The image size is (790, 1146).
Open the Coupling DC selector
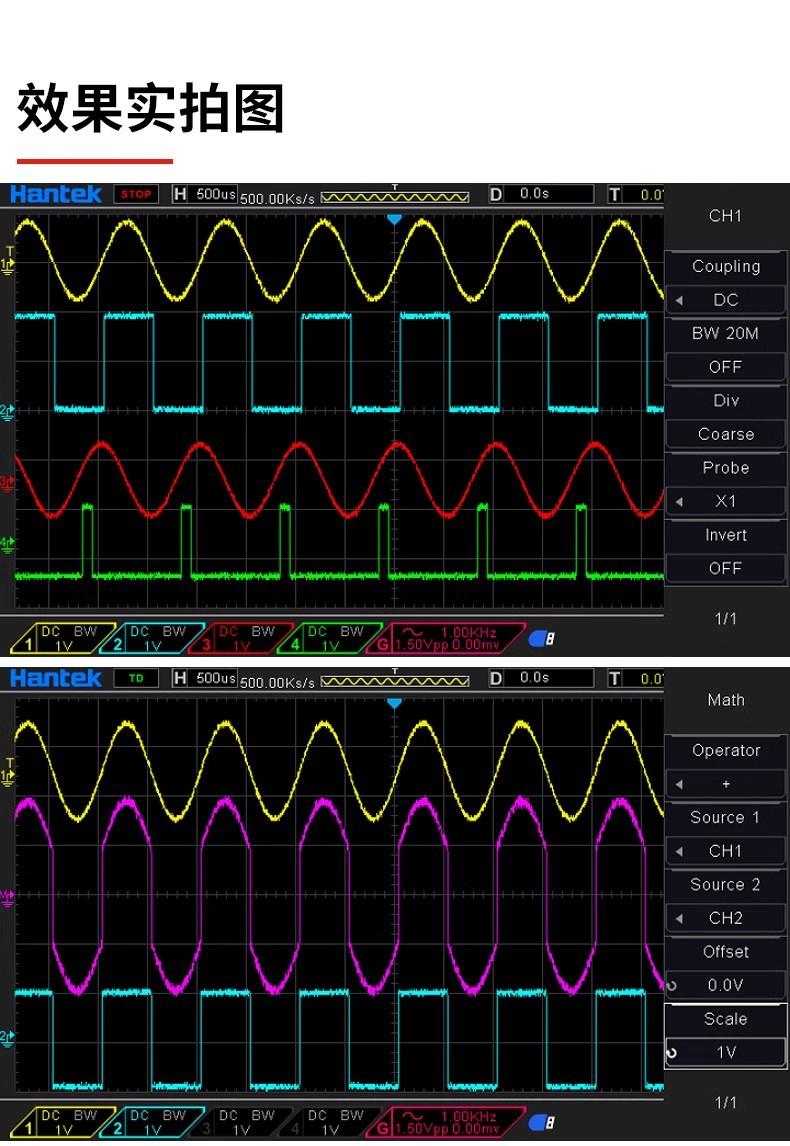(x=726, y=300)
